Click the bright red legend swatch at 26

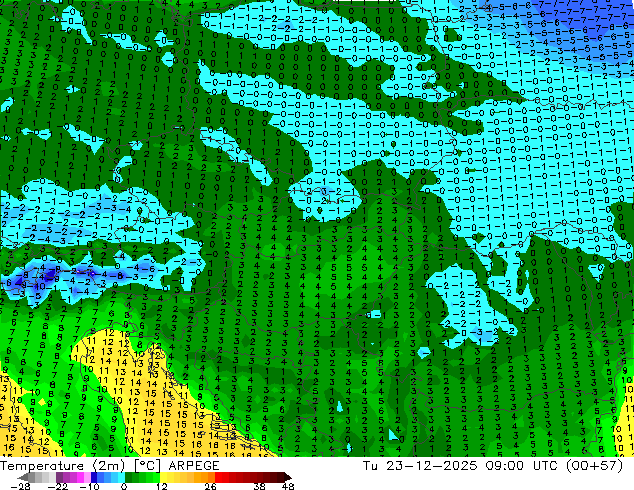[218, 477]
